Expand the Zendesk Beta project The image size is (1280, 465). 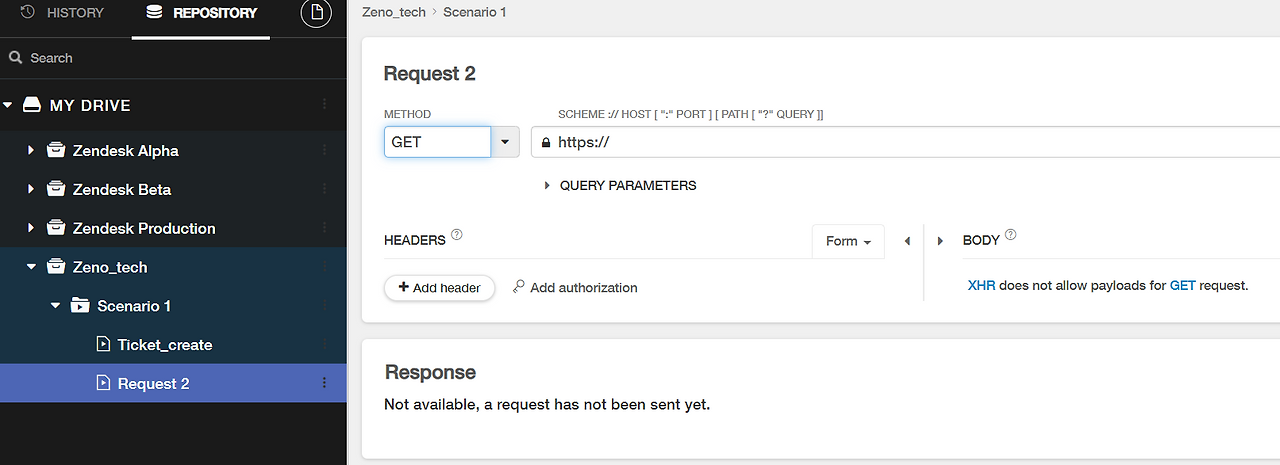[31, 189]
